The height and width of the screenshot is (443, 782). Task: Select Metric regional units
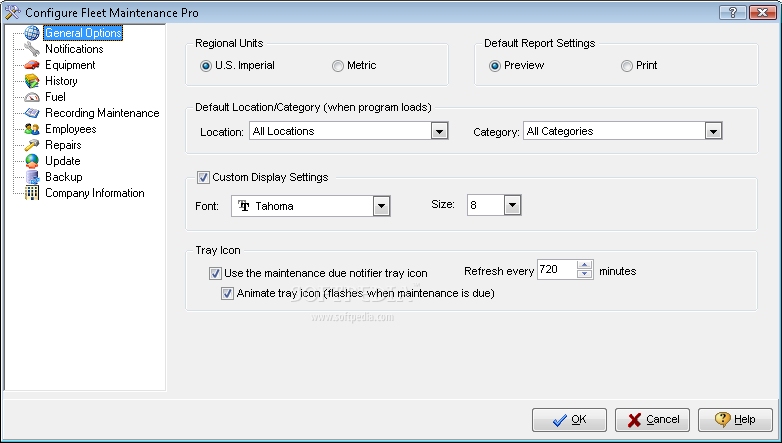[x=338, y=66]
